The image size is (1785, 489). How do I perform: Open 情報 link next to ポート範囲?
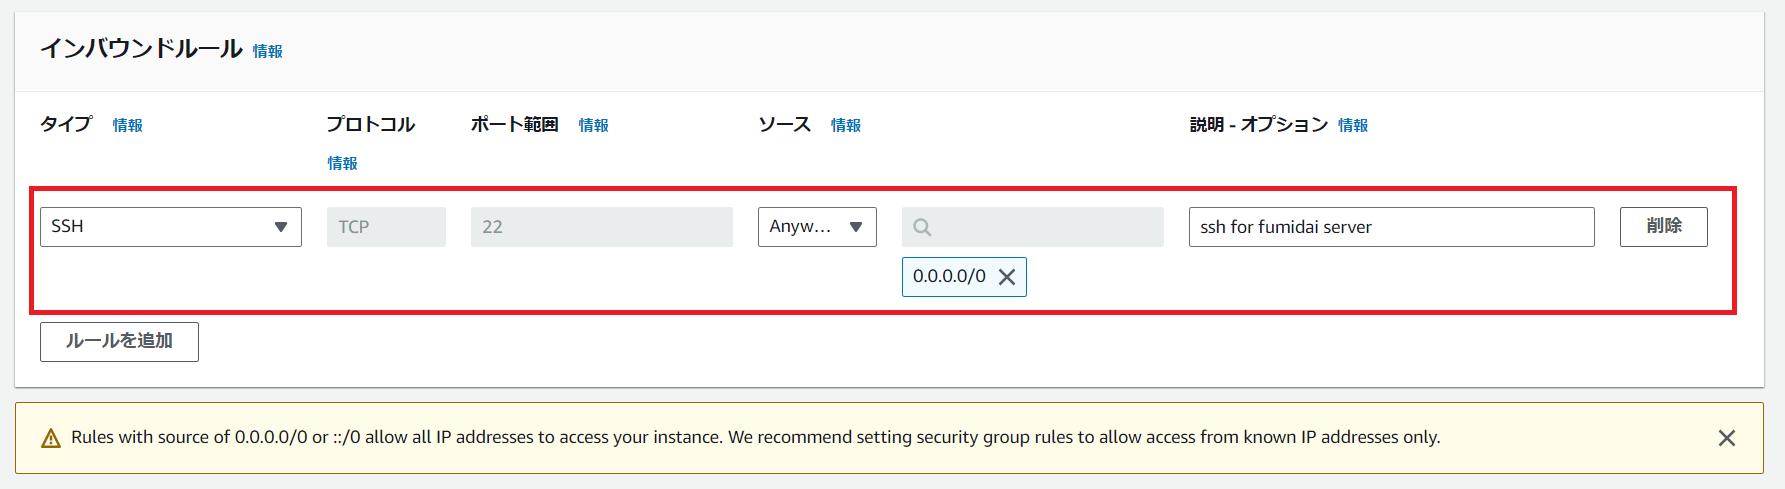(x=593, y=125)
